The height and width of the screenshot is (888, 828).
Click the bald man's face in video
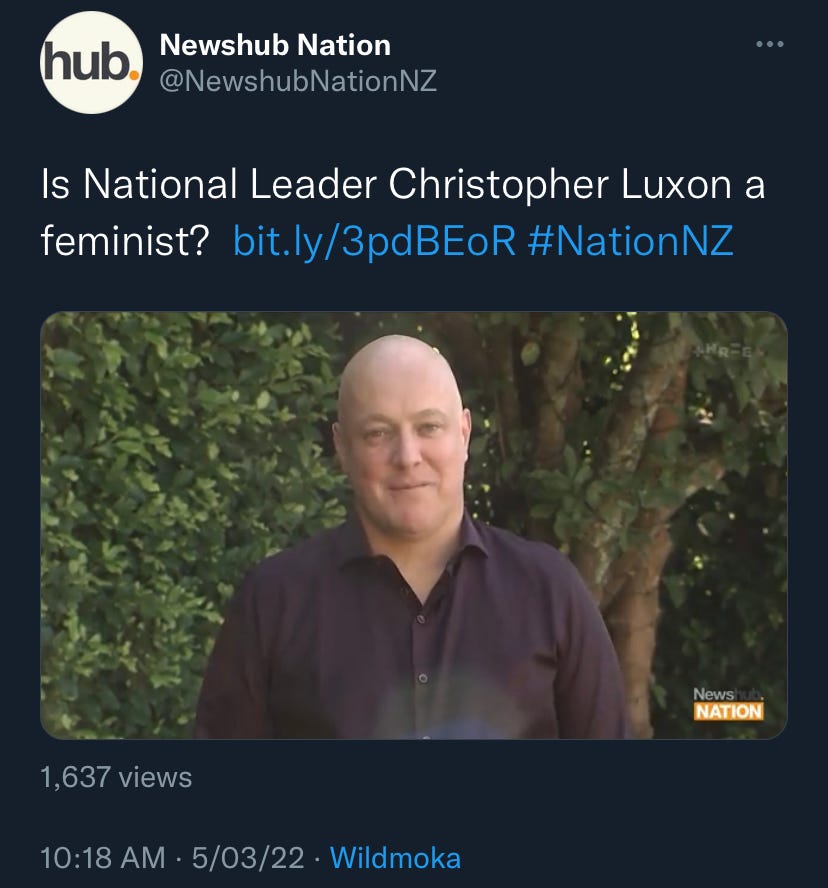pos(403,447)
